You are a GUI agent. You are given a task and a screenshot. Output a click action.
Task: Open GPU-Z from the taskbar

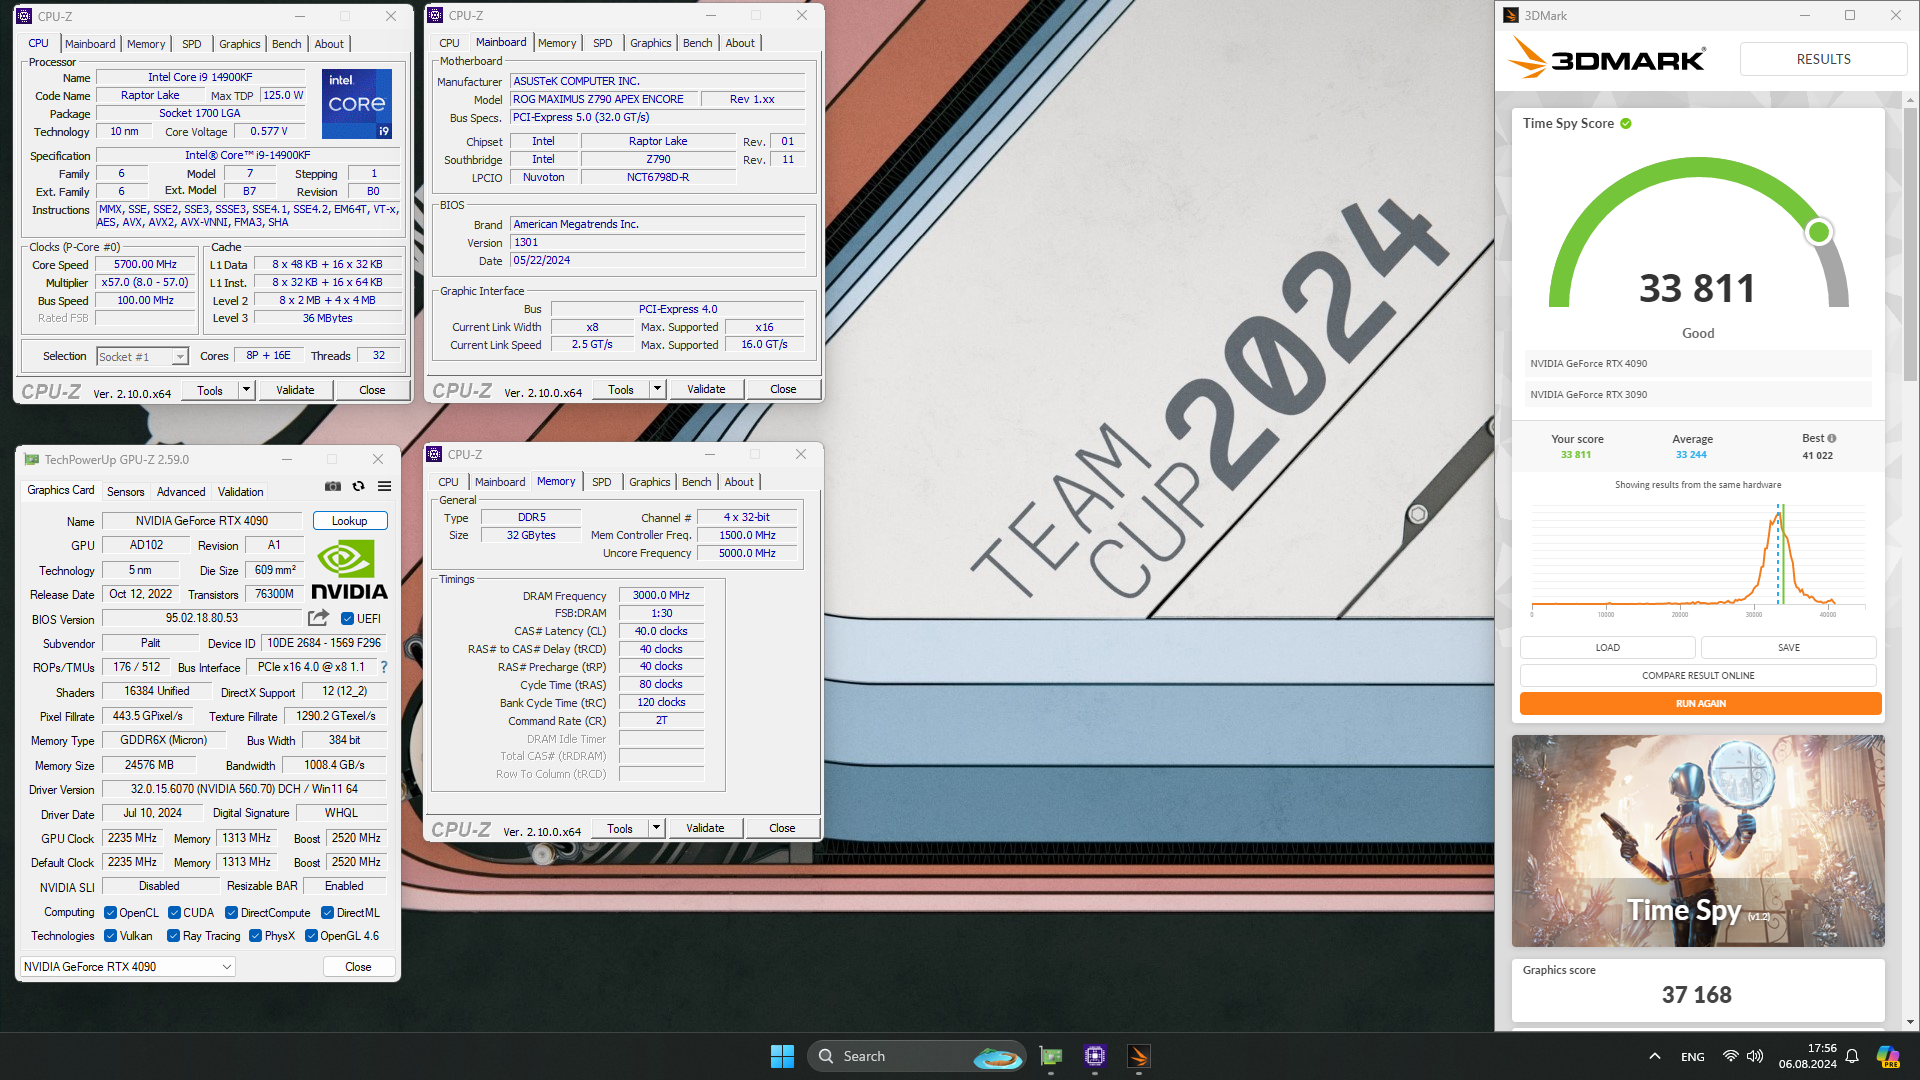pos(1051,1056)
